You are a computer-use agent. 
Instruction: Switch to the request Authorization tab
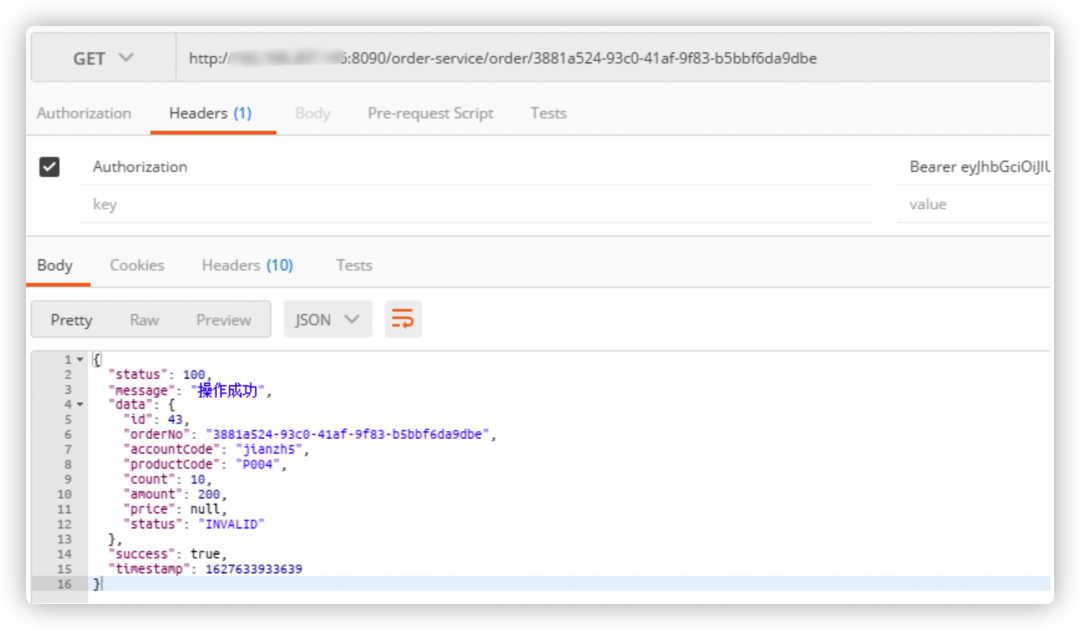pyautogui.click(x=84, y=113)
